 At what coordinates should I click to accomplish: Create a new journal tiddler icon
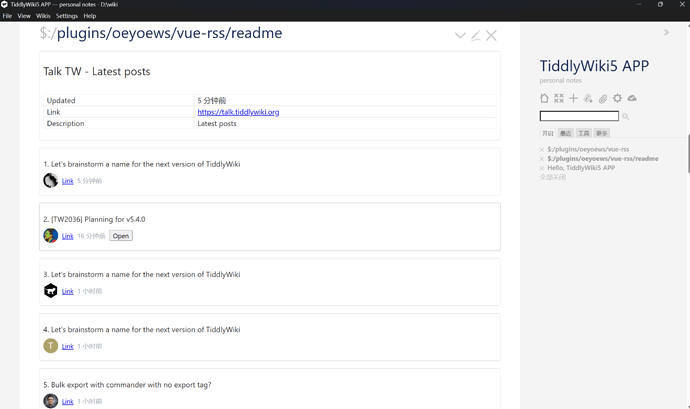coord(588,98)
